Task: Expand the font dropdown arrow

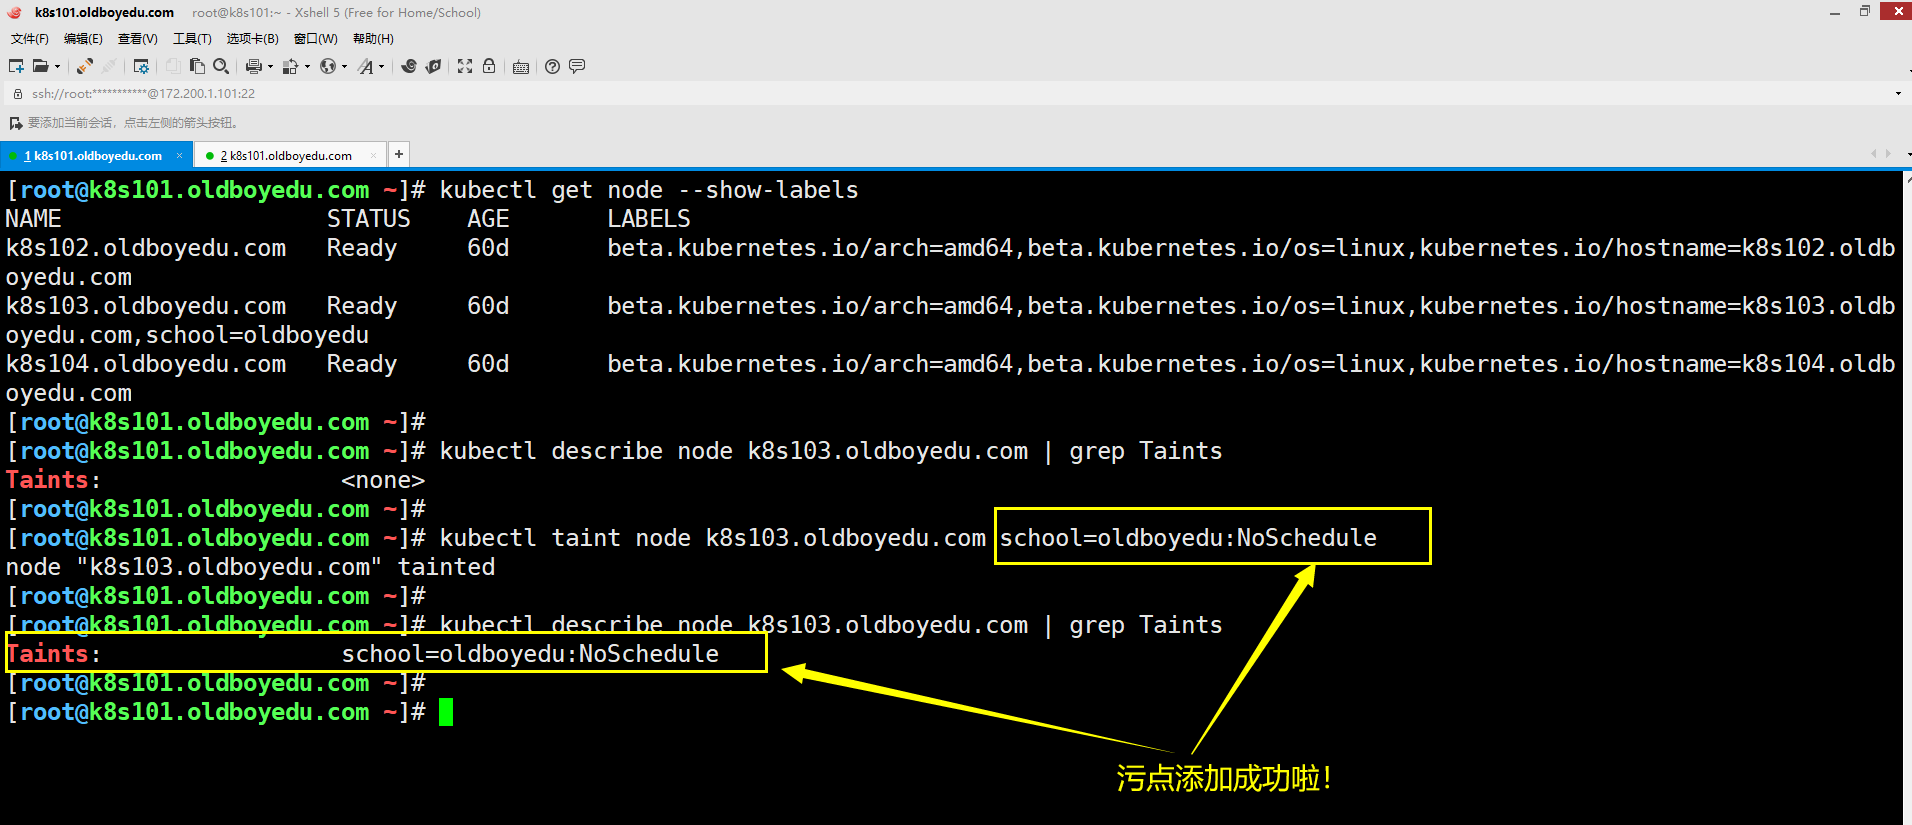Action: point(381,67)
